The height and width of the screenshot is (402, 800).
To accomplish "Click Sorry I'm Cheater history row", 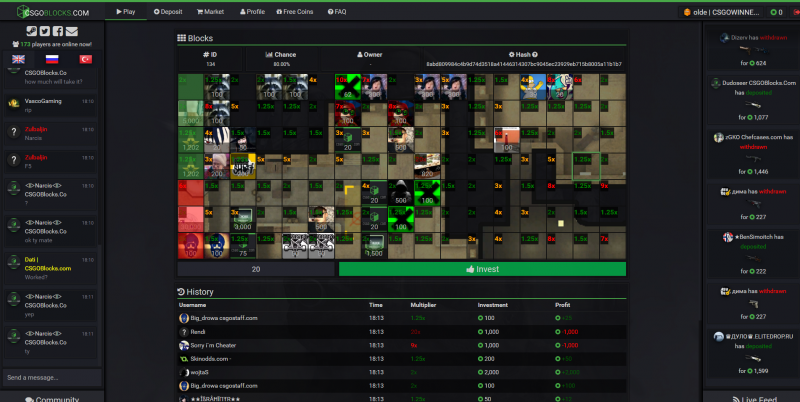I will (x=402, y=345).
